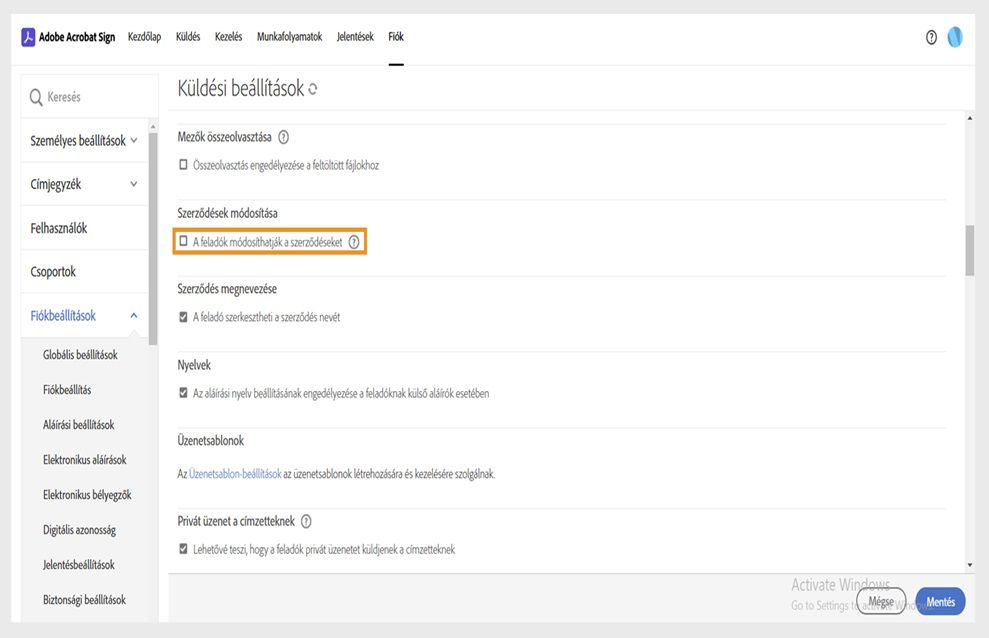
Task: Click help icon next to Privát üzenet a címzetteknek
Action: point(306,521)
